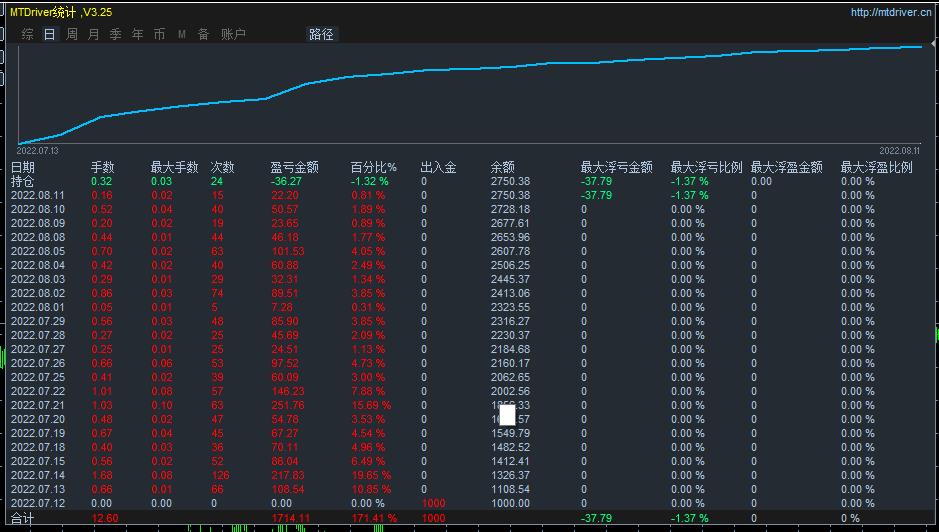Image resolution: width=939 pixels, height=532 pixels.
Task: Select the 2022.08.04 date row
Action: [38, 265]
